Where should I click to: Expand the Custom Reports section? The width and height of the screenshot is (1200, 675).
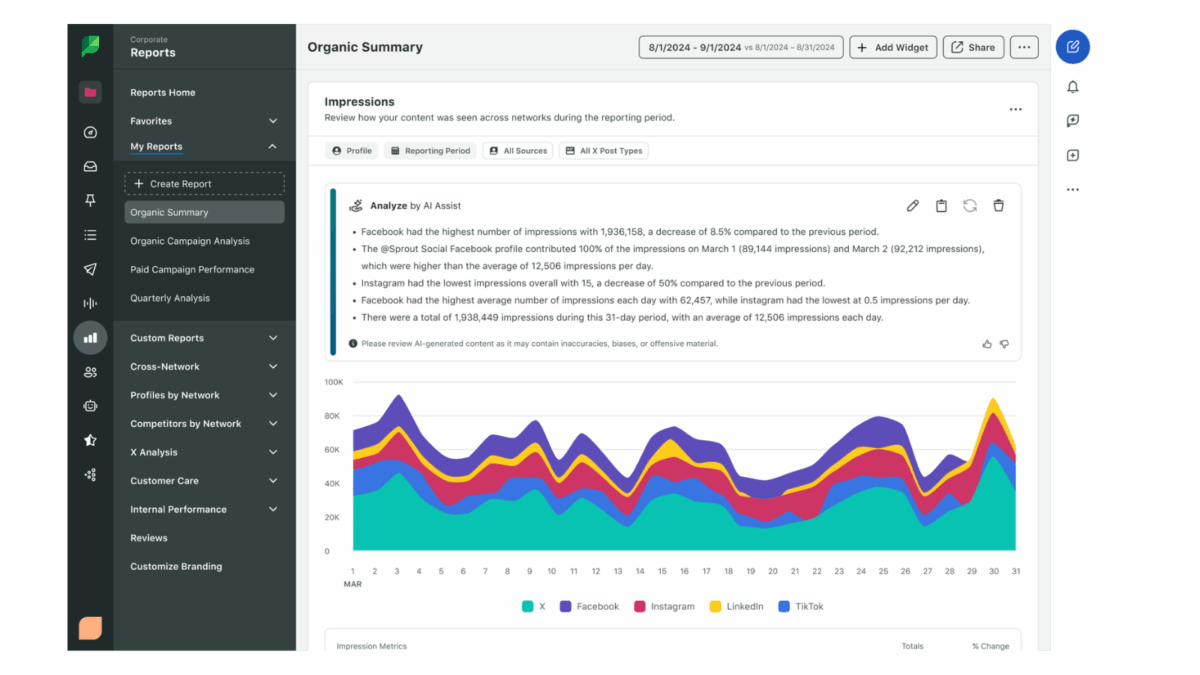(x=273, y=338)
